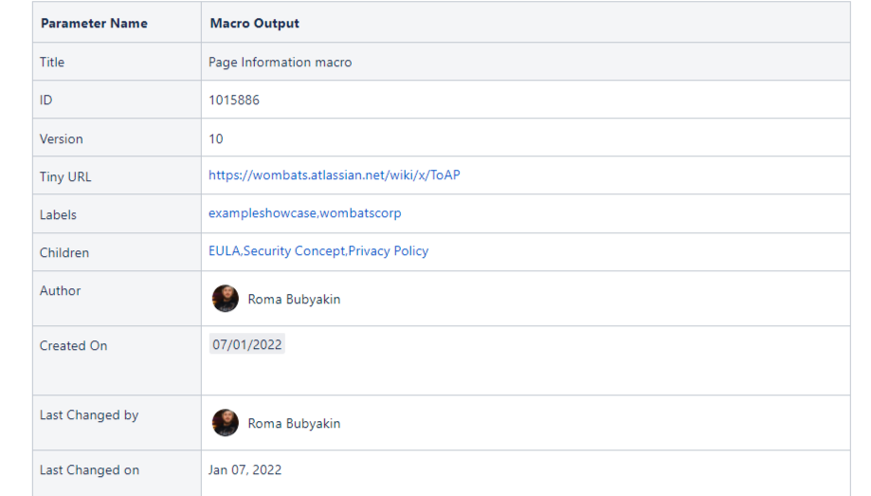The width and height of the screenshot is (871, 496).
Task: Click the Labels parameter name cell
Action: [58, 215]
